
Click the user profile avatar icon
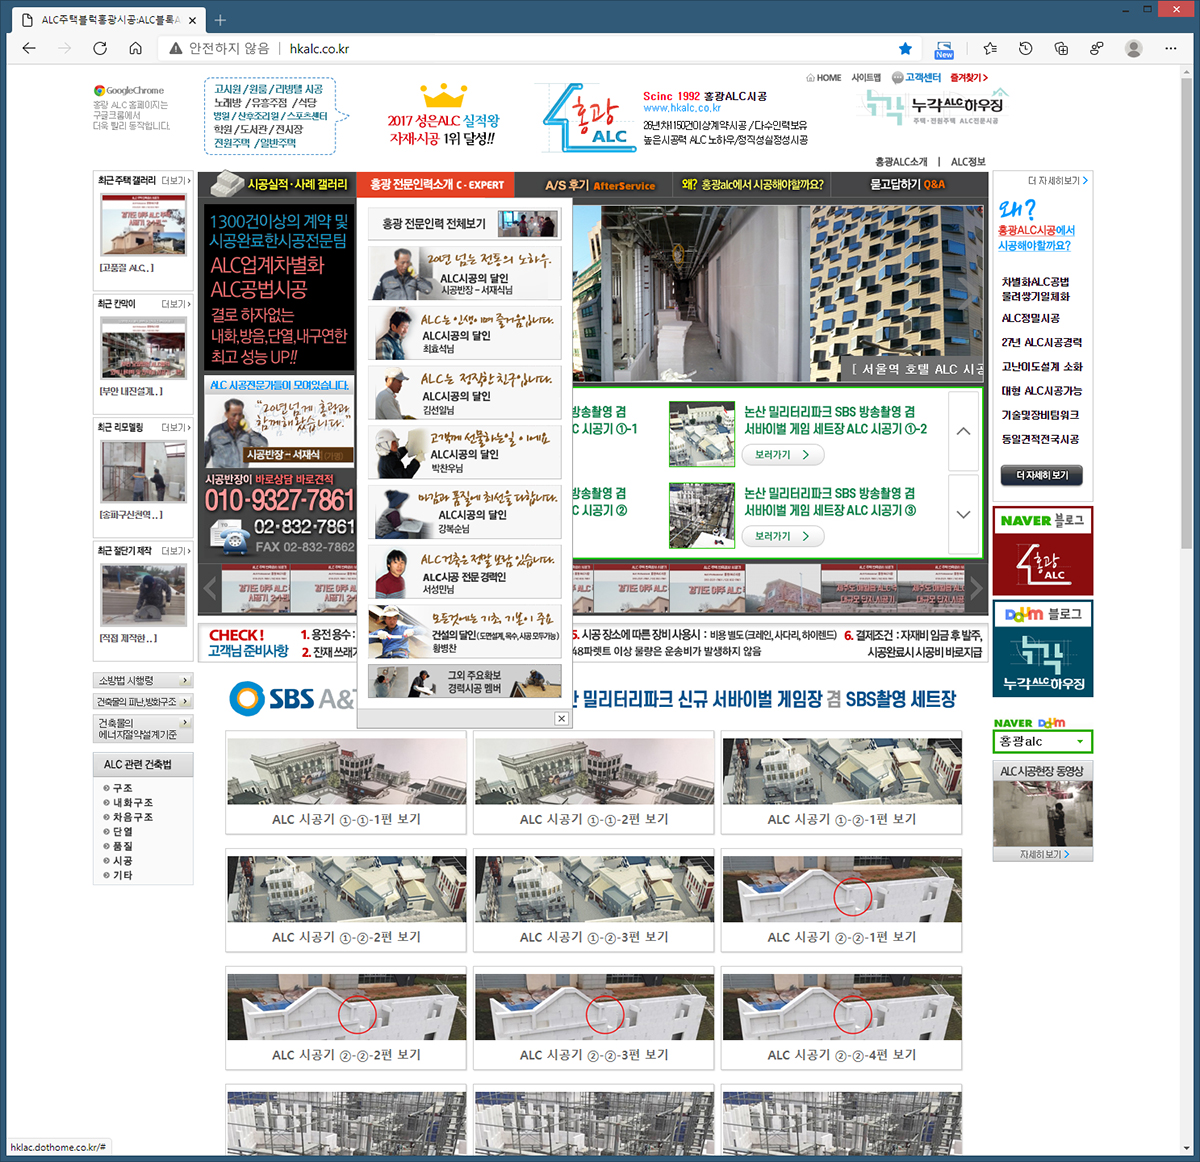[1133, 48]
